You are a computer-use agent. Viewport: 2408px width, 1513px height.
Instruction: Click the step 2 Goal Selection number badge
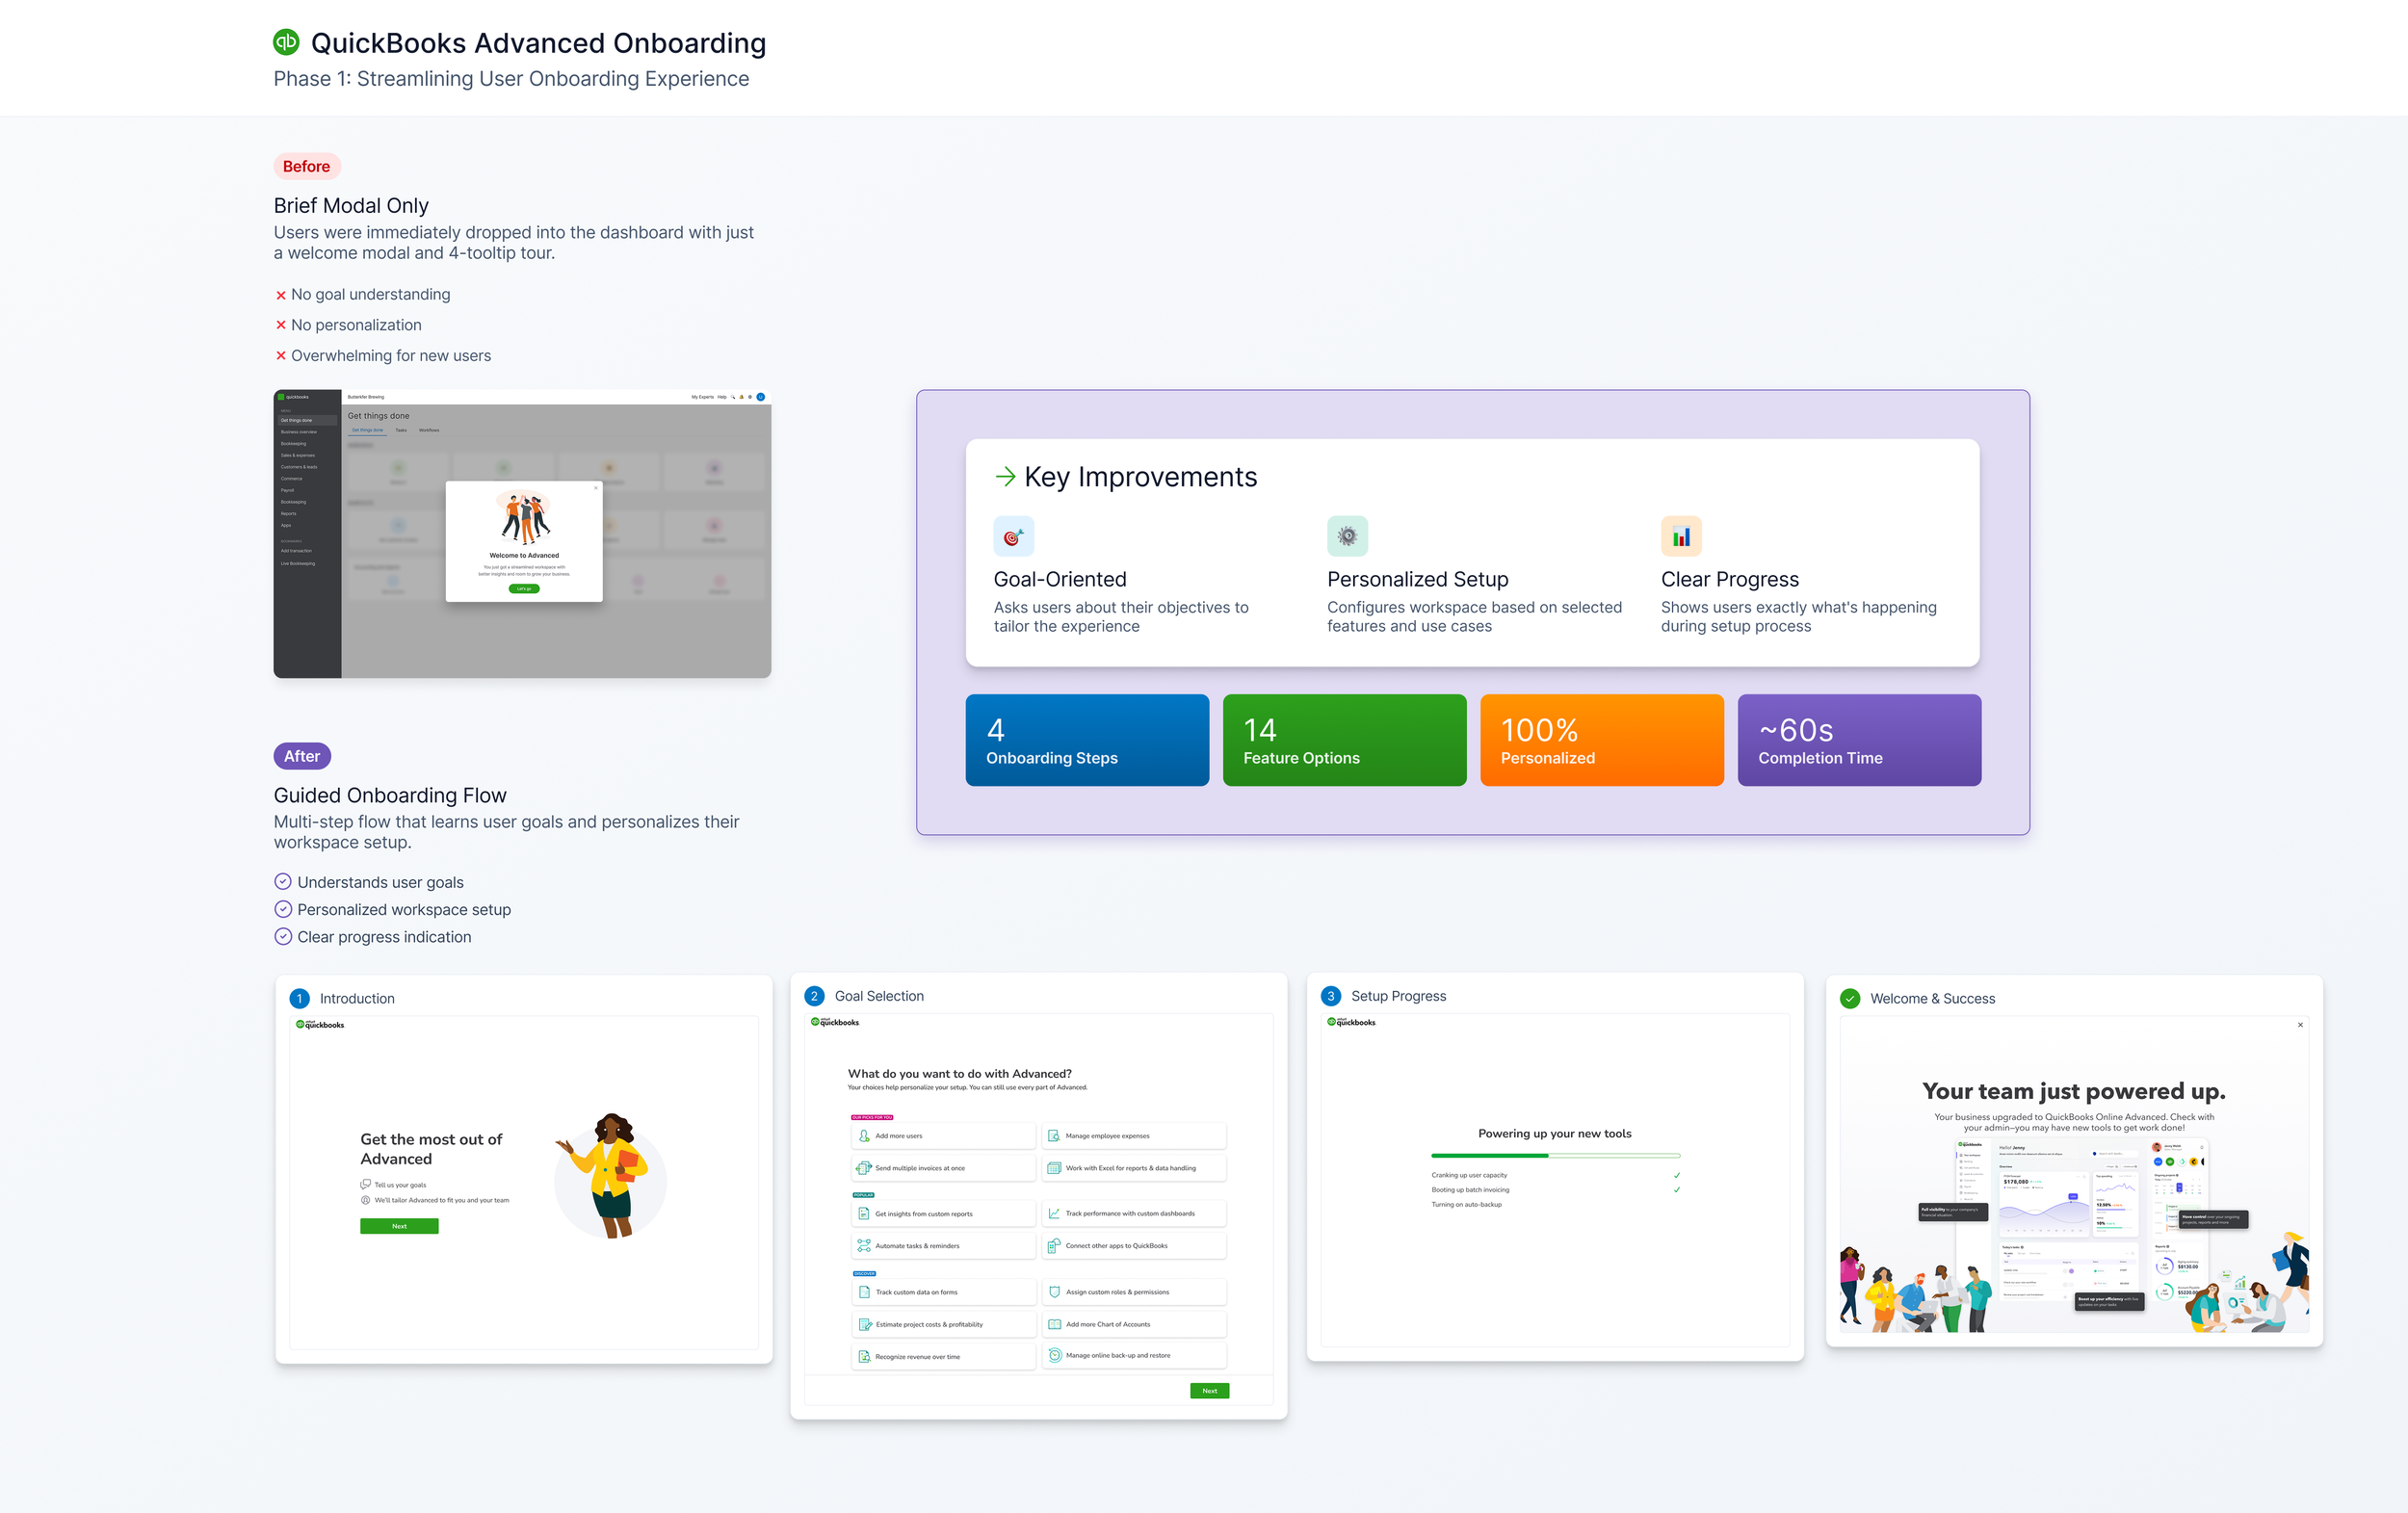[x=814, y=996]
